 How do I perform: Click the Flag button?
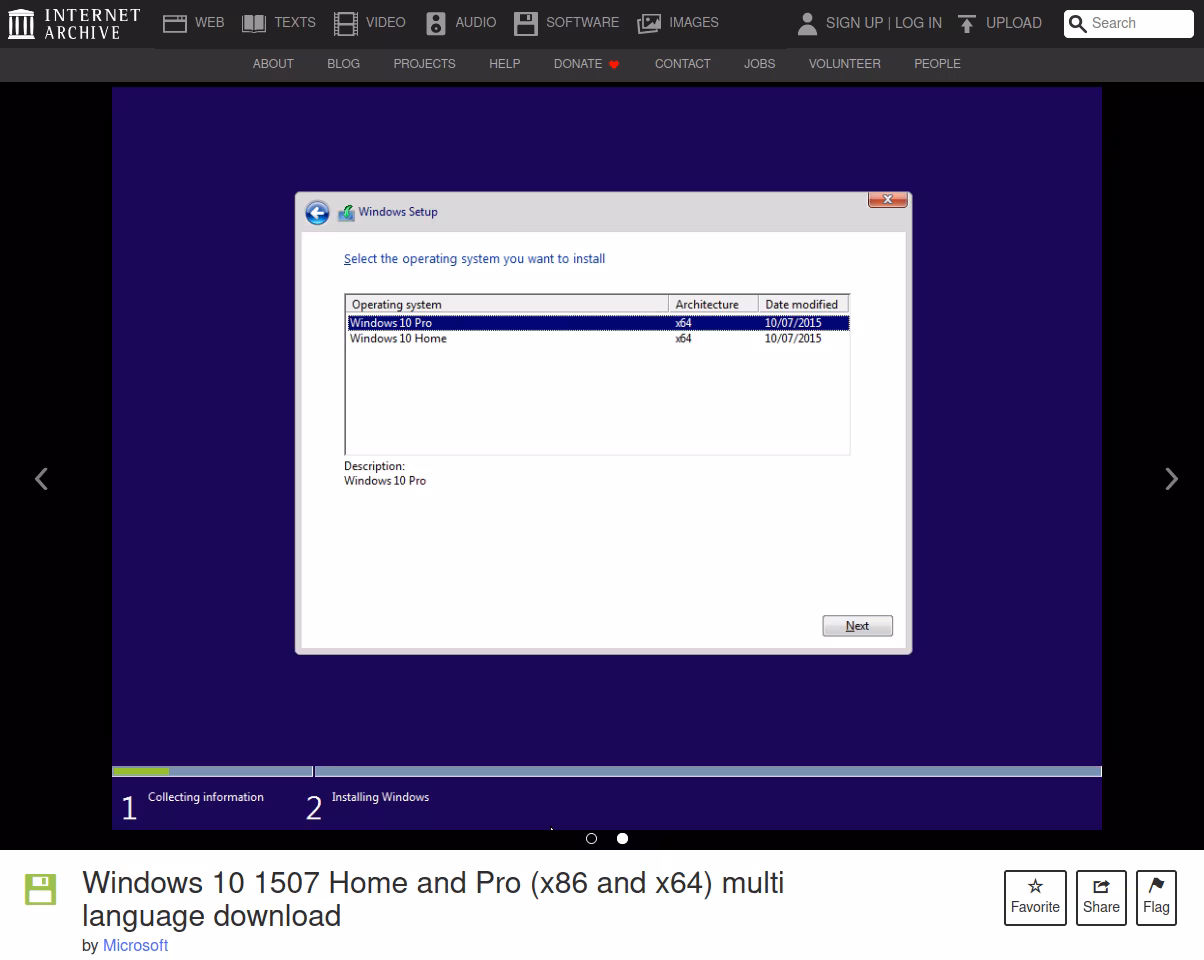click(1156, 898)
